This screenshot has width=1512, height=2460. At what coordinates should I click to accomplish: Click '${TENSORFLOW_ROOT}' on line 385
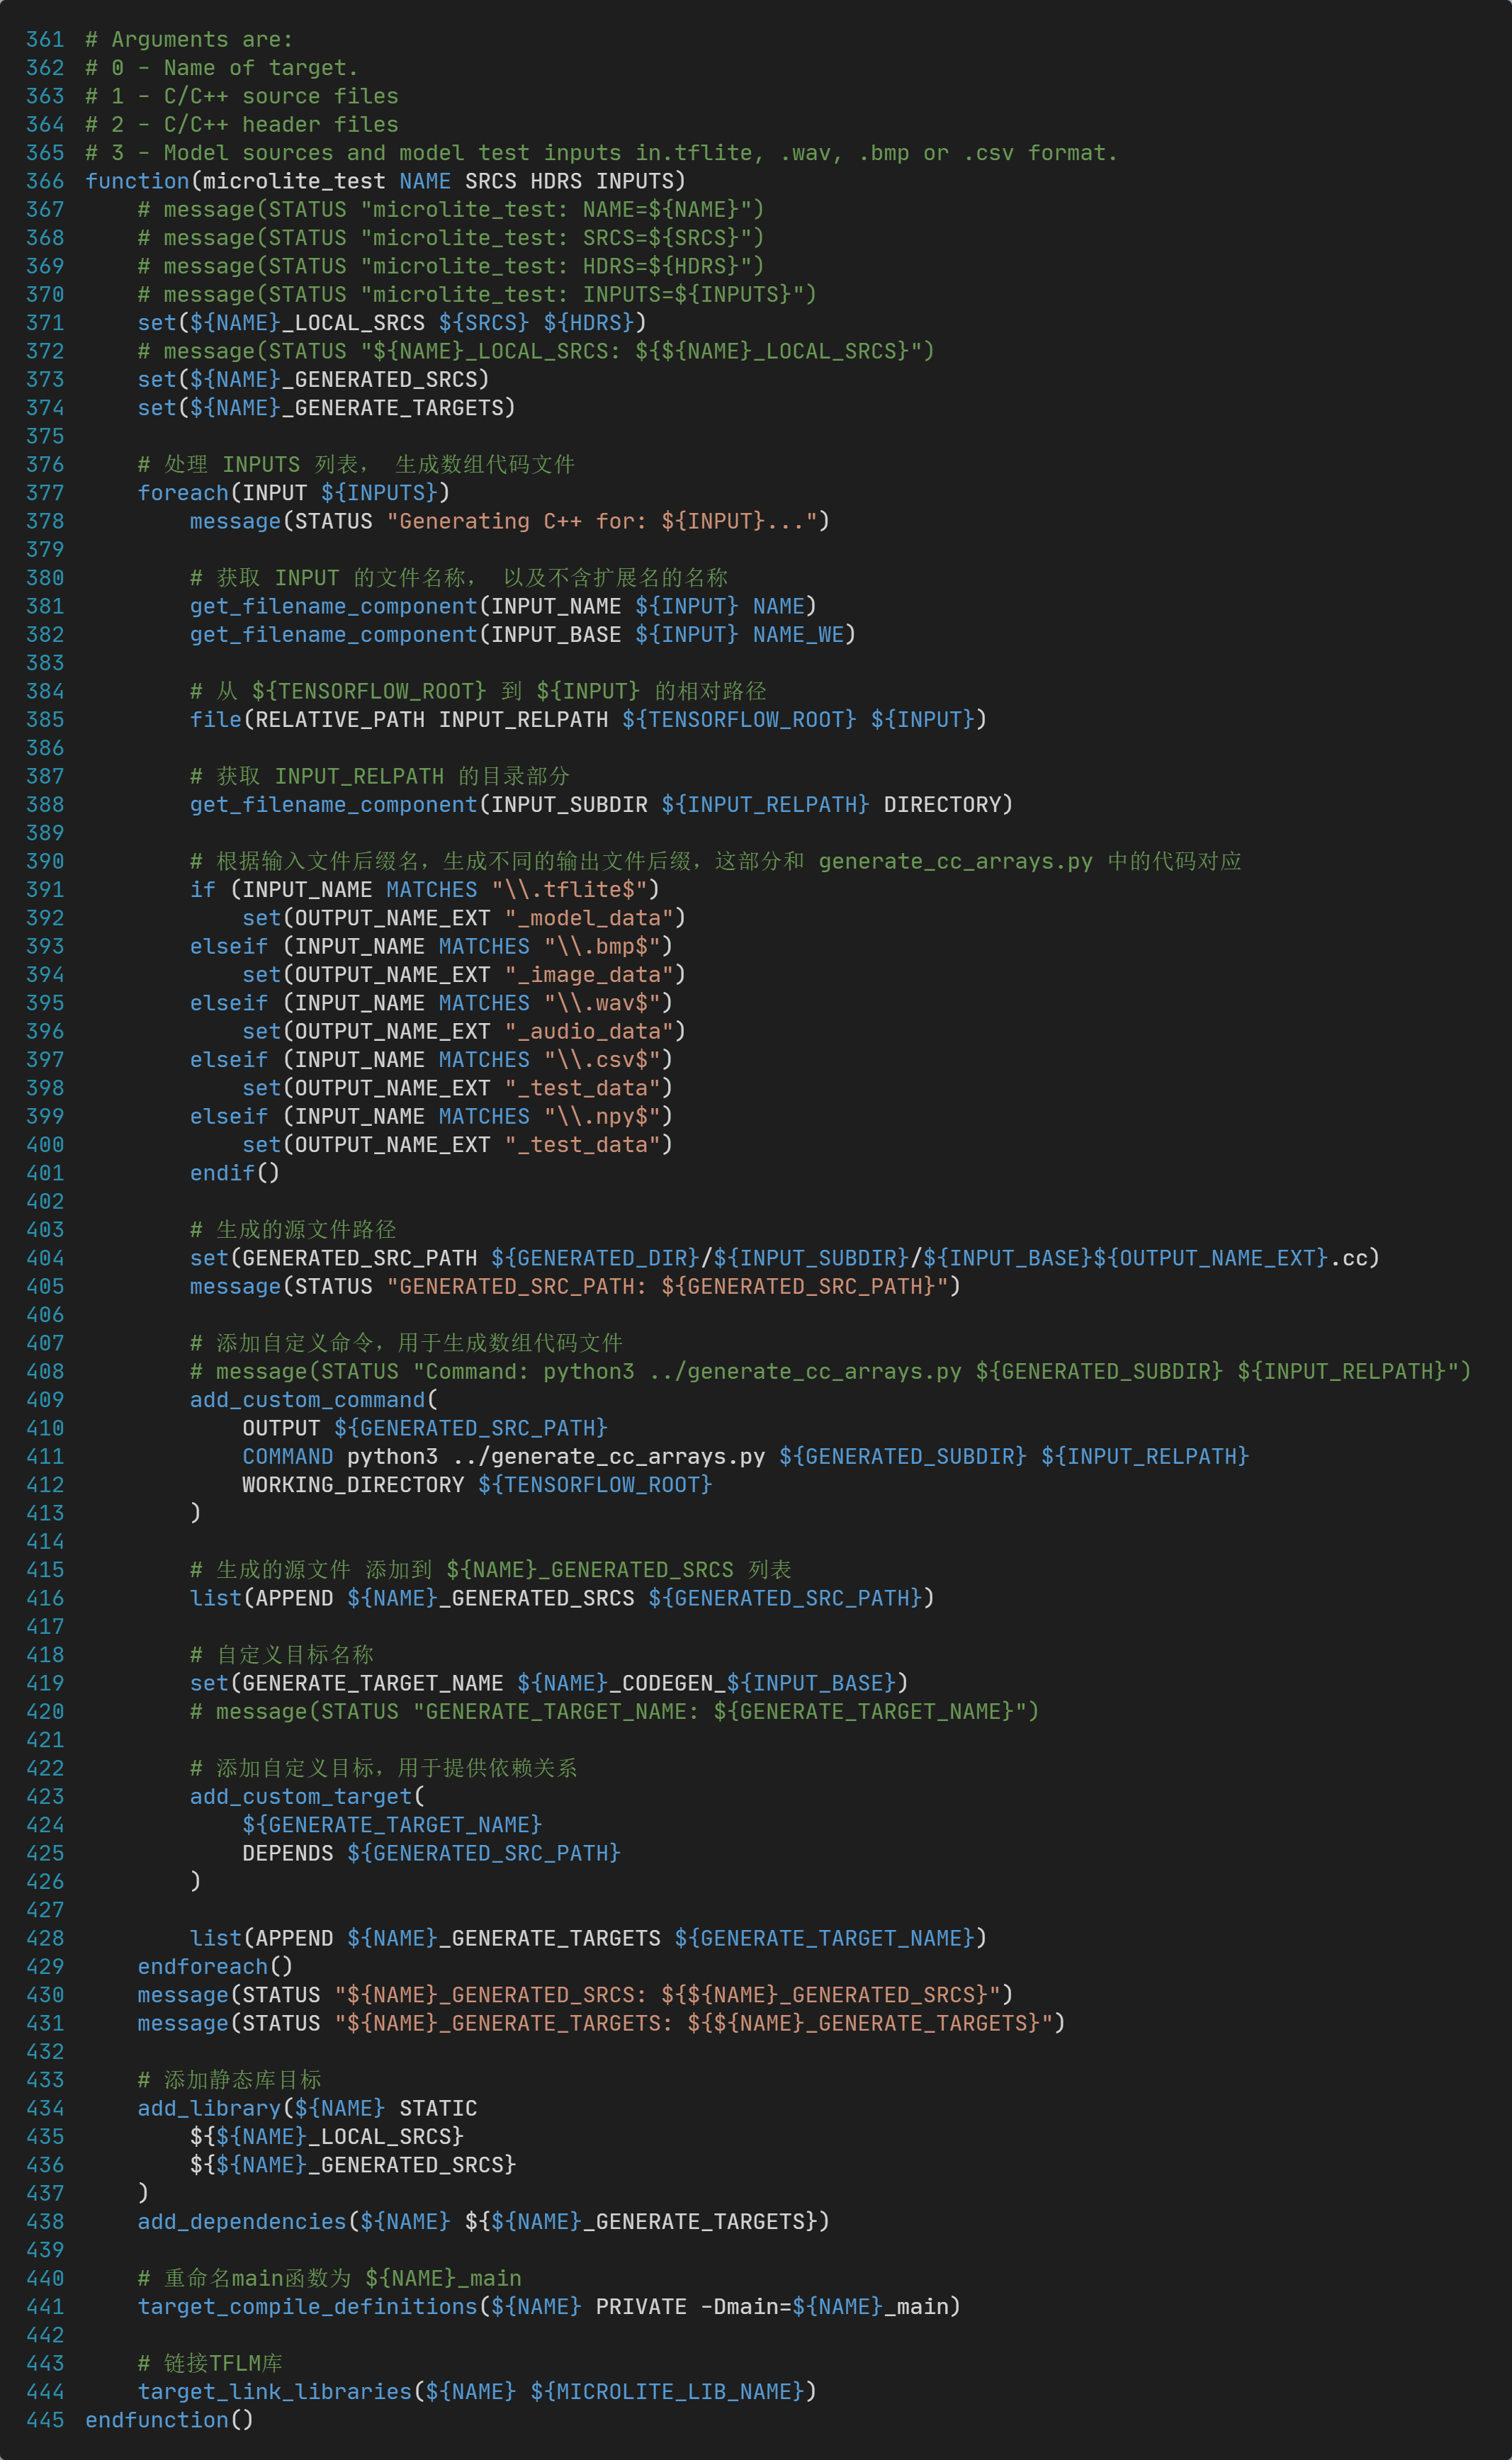739,720
